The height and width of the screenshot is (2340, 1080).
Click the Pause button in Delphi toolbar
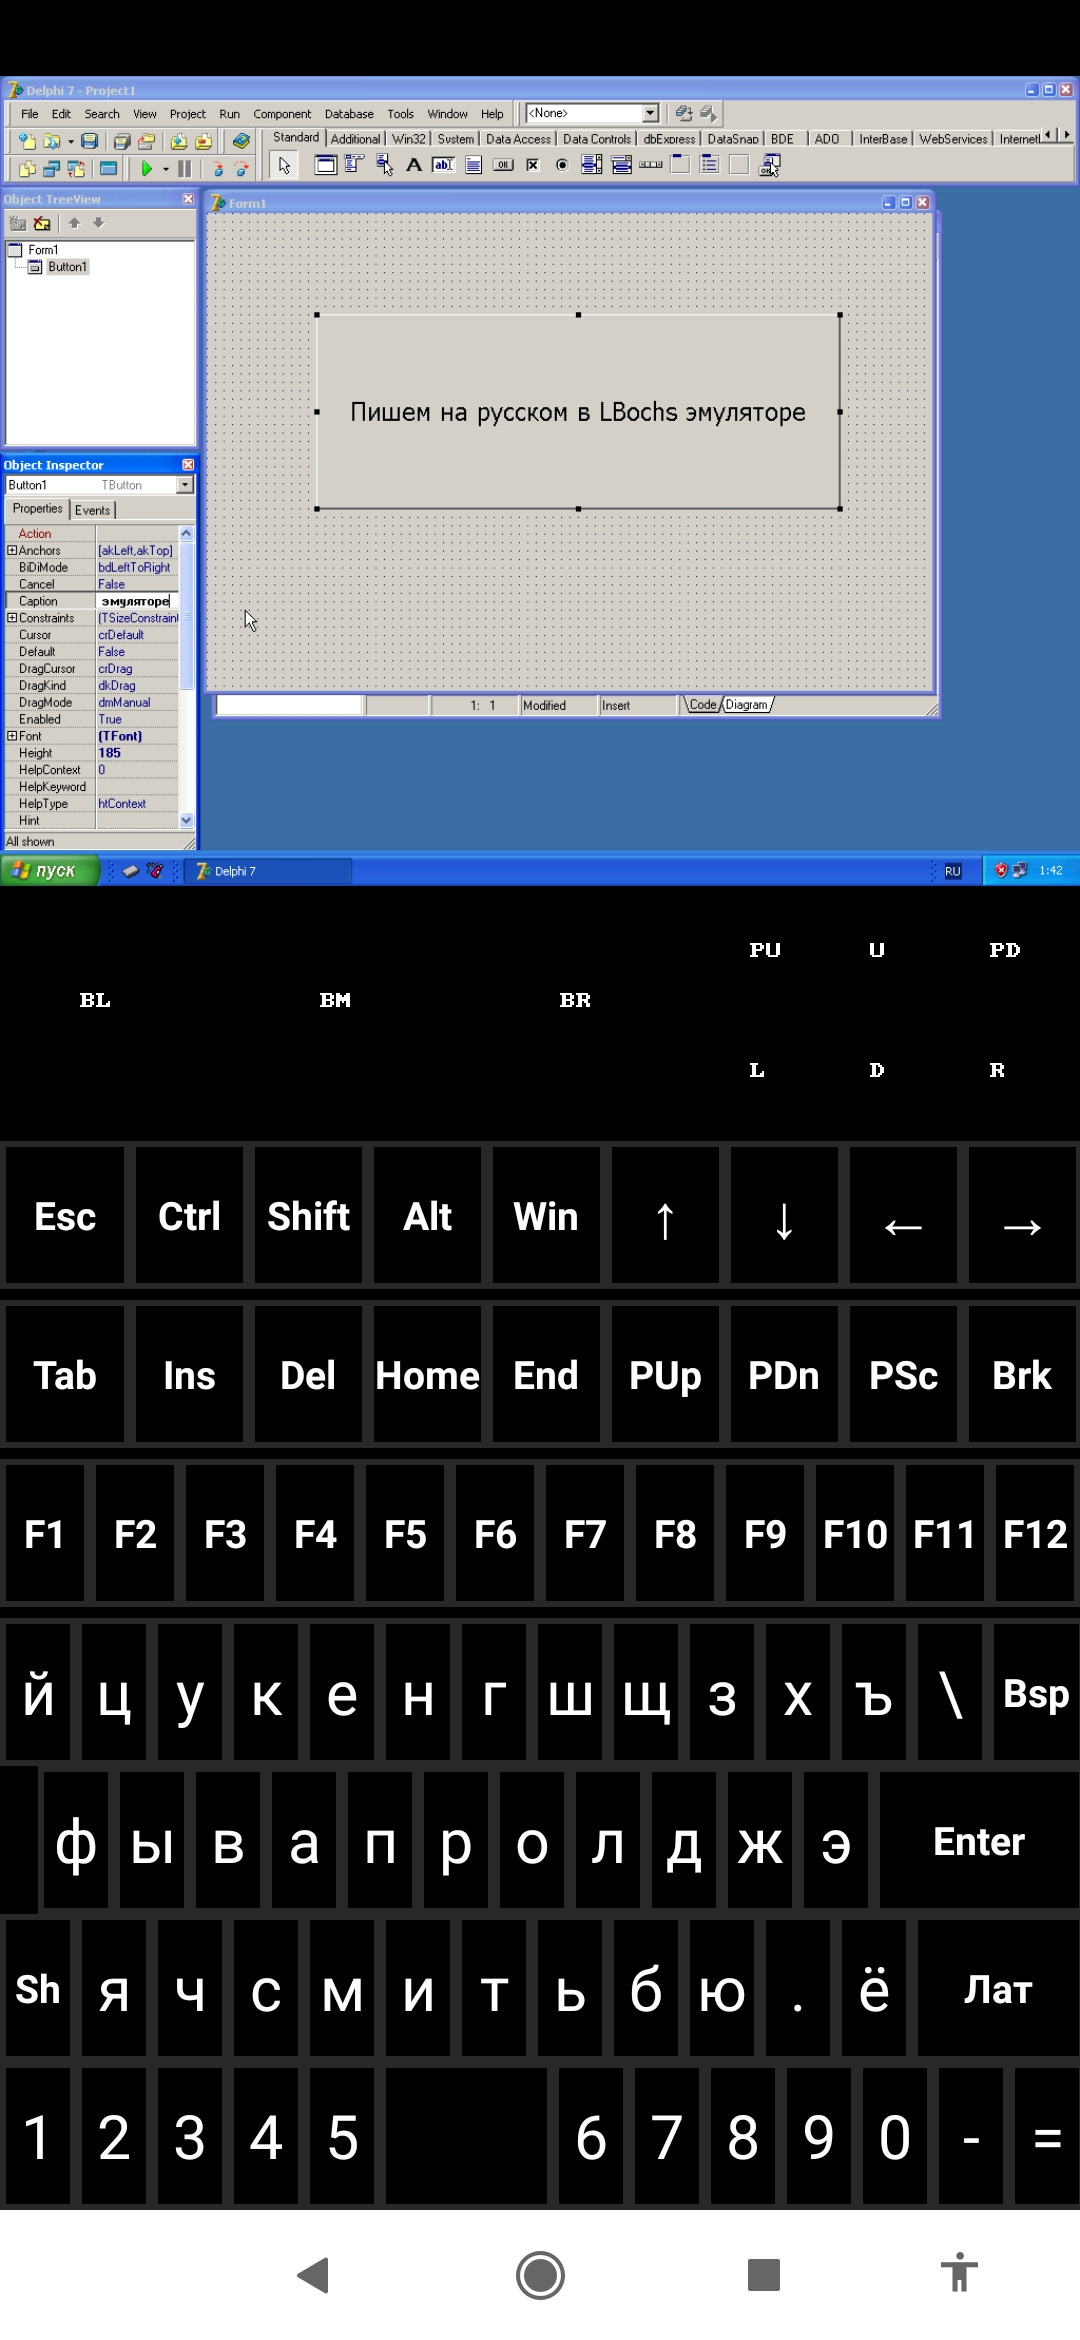tap(185, 169)
